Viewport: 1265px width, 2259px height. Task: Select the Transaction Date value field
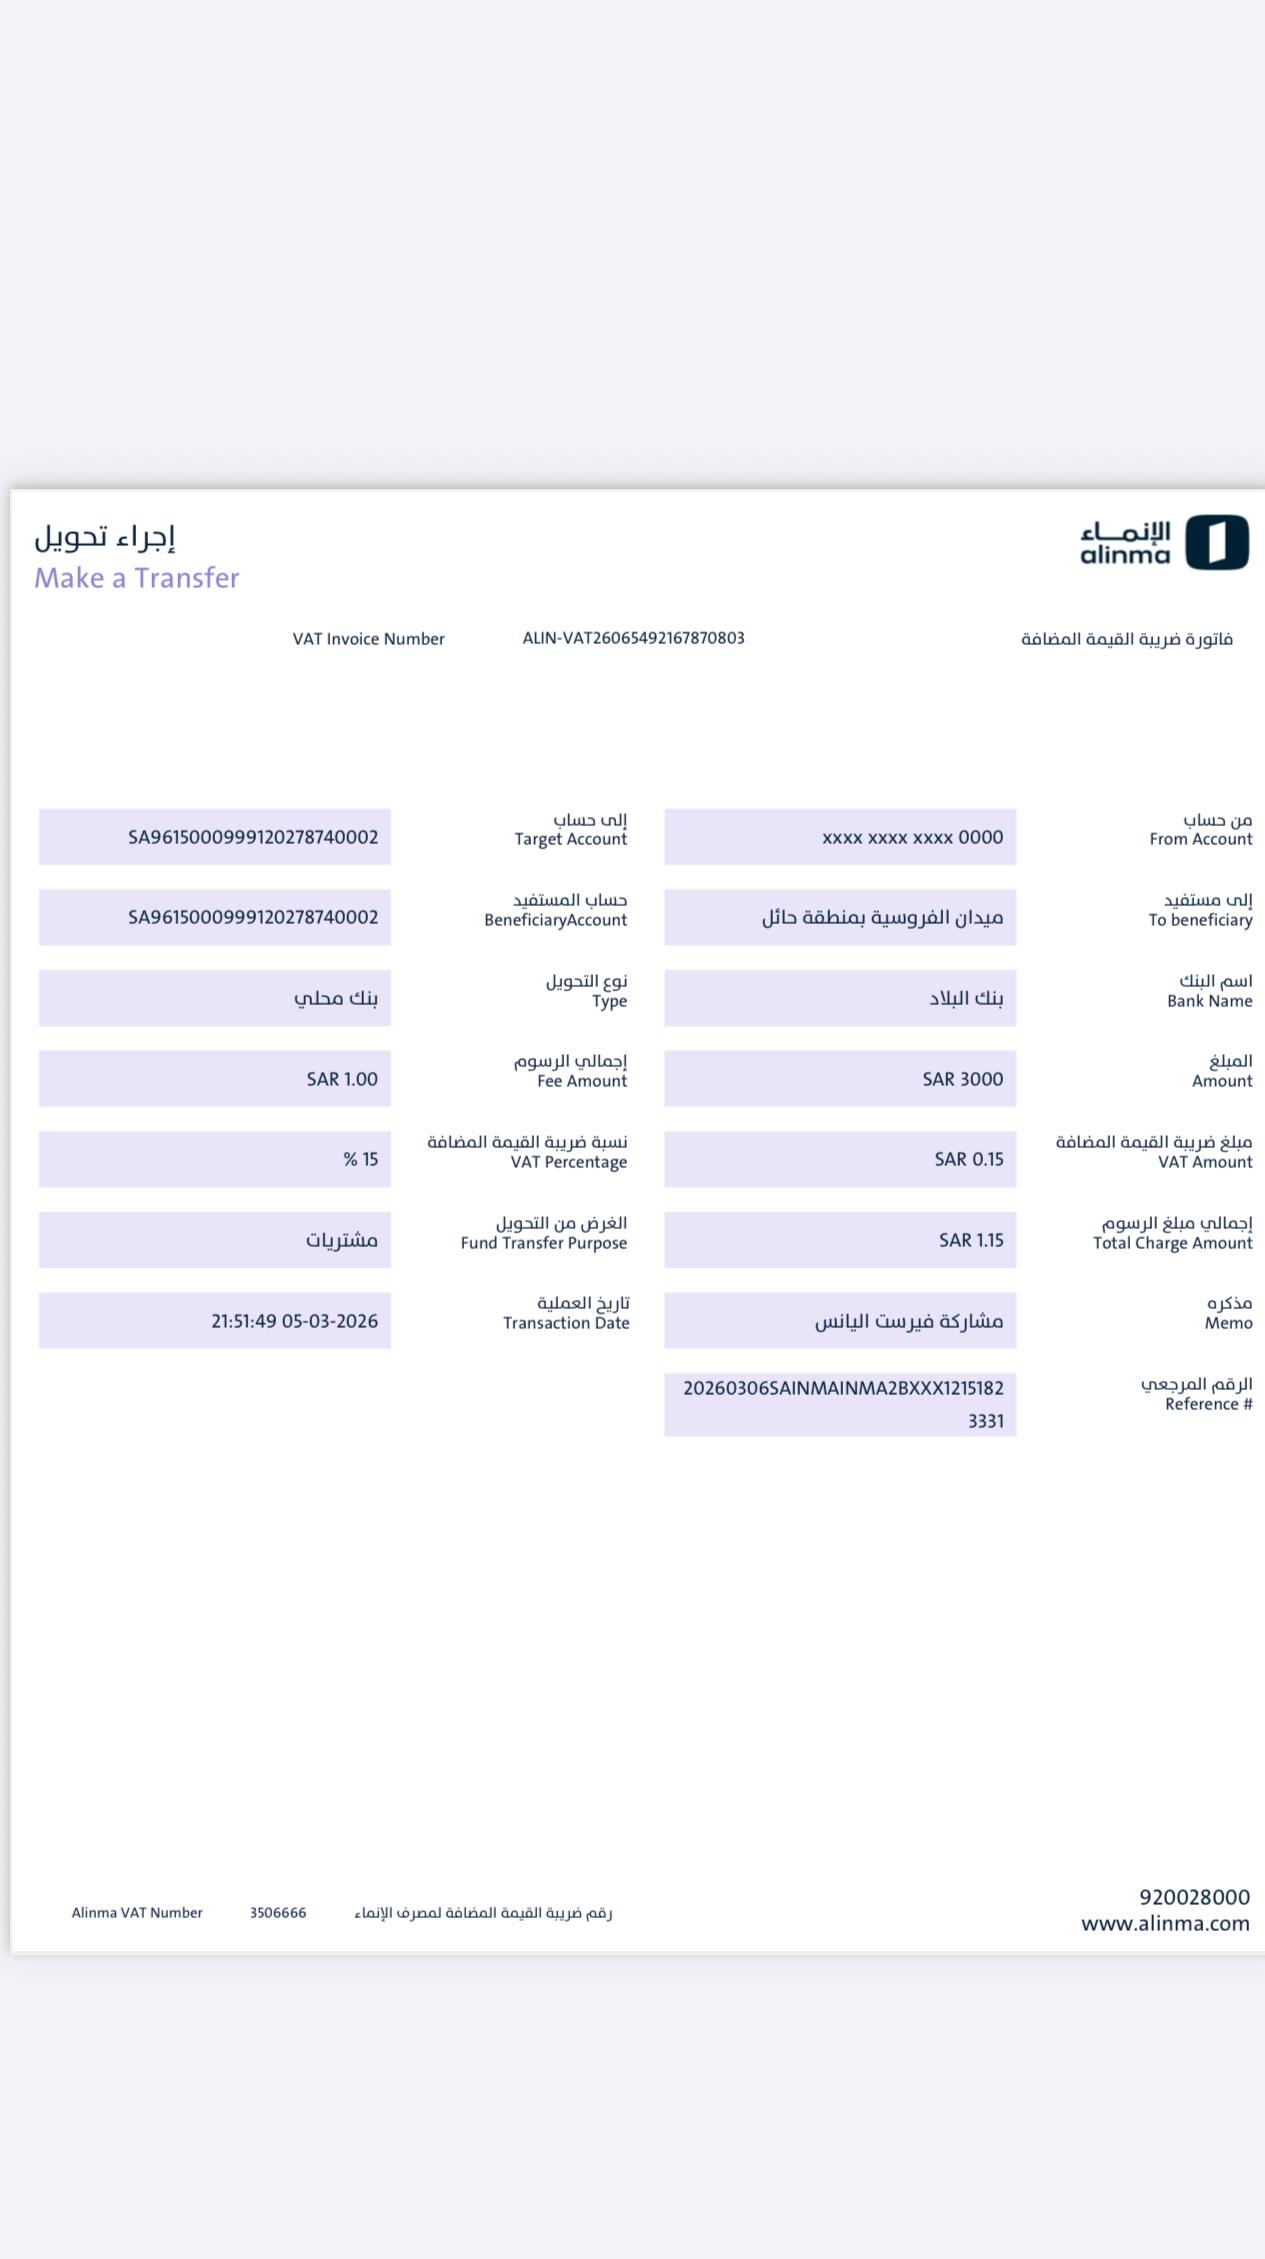point(215,1321)
